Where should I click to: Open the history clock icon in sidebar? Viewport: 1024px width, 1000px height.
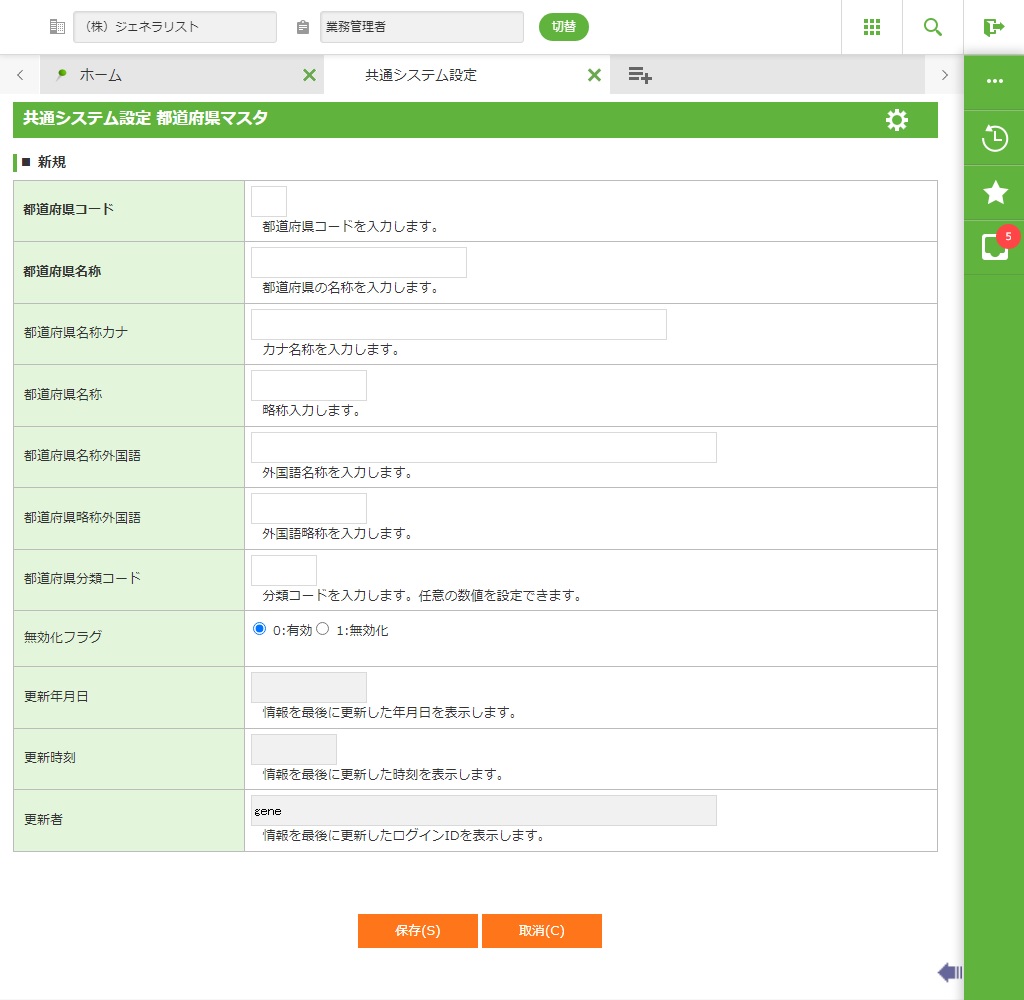coord(995,138)
